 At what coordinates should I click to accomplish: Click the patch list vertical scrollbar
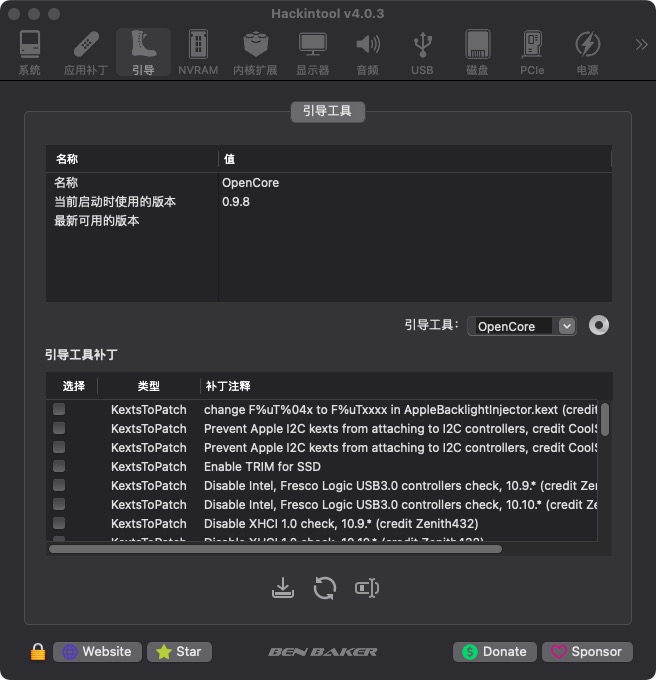[605, 419]
